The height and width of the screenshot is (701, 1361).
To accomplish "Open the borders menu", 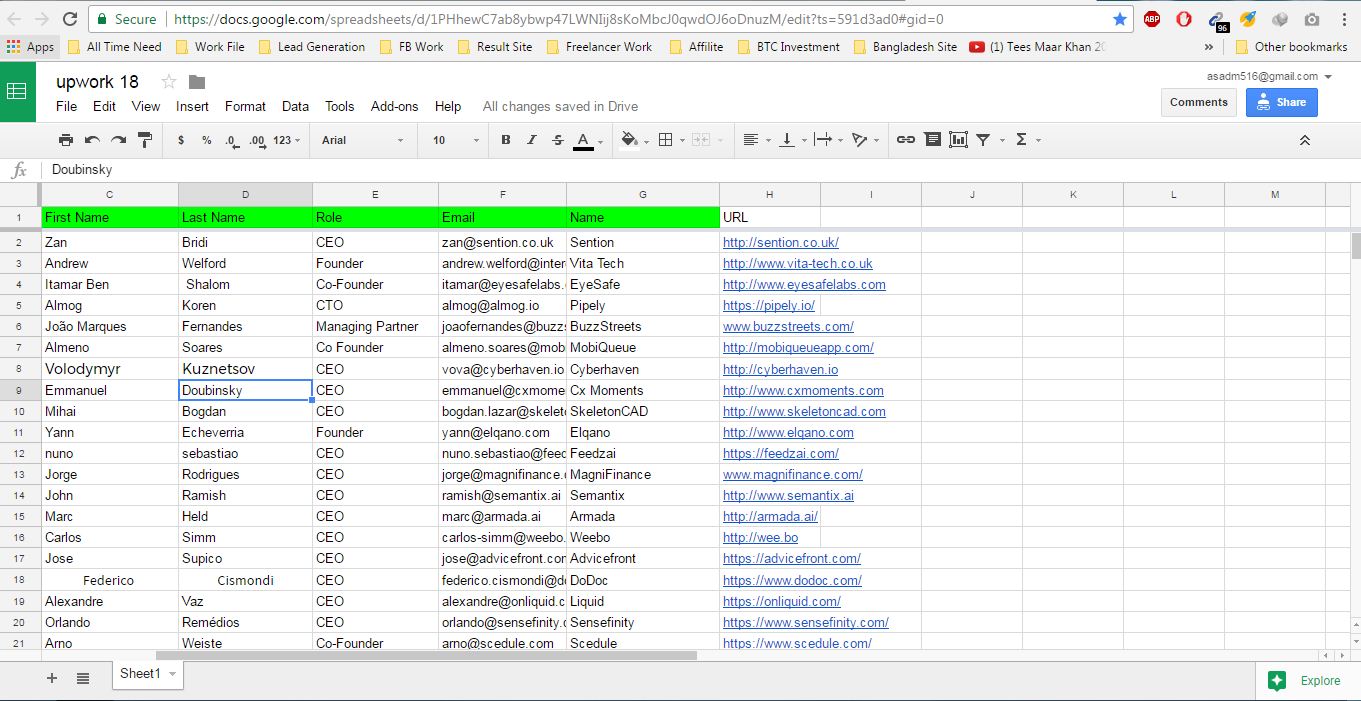I will click(x=671, y=140).
